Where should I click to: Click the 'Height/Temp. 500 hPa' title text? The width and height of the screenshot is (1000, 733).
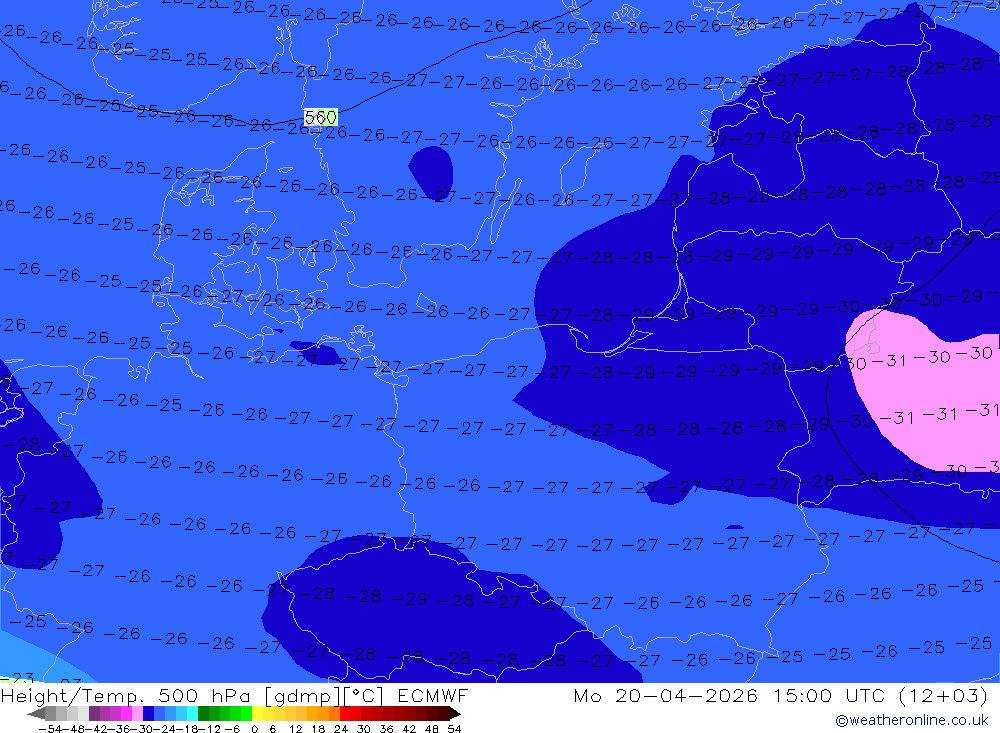pyautogui.click(x=128, y=695)
